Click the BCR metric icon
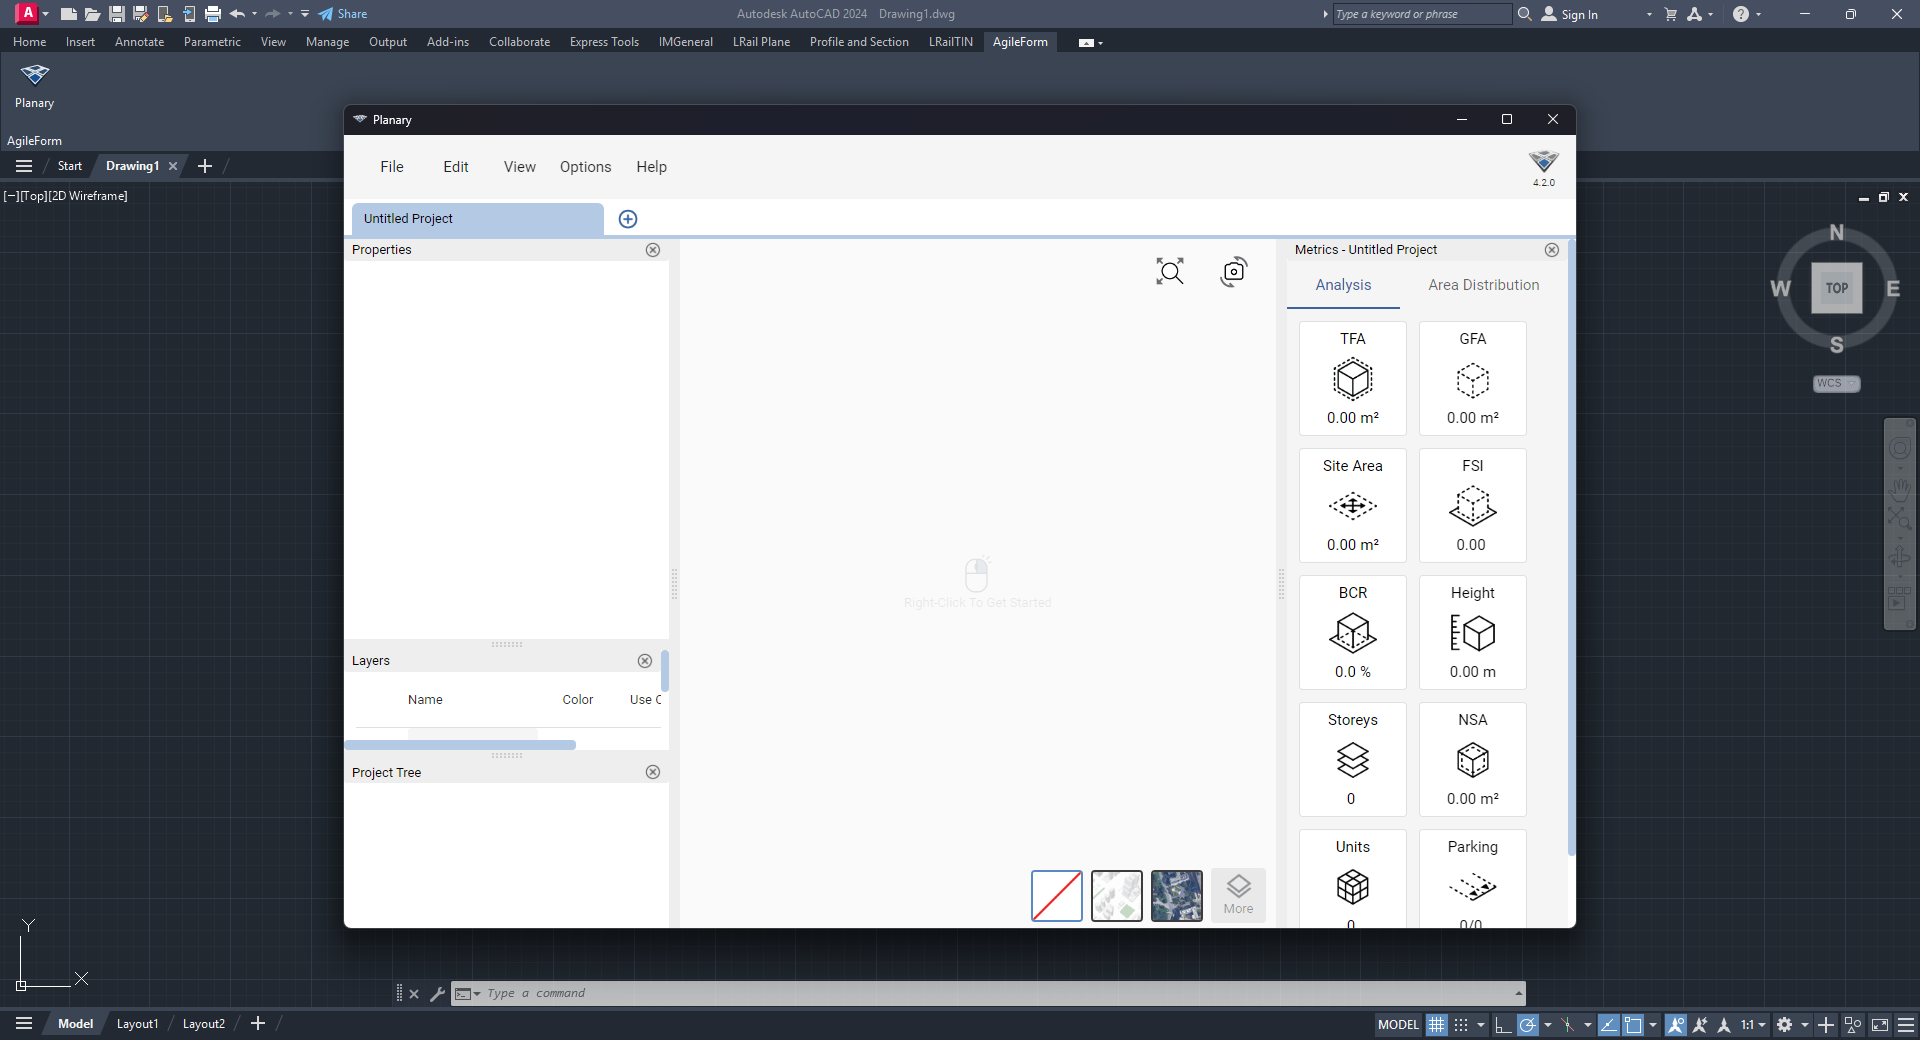Screen dimensions: 1920x1040 pyautogui.click(x=1353, y=633)
